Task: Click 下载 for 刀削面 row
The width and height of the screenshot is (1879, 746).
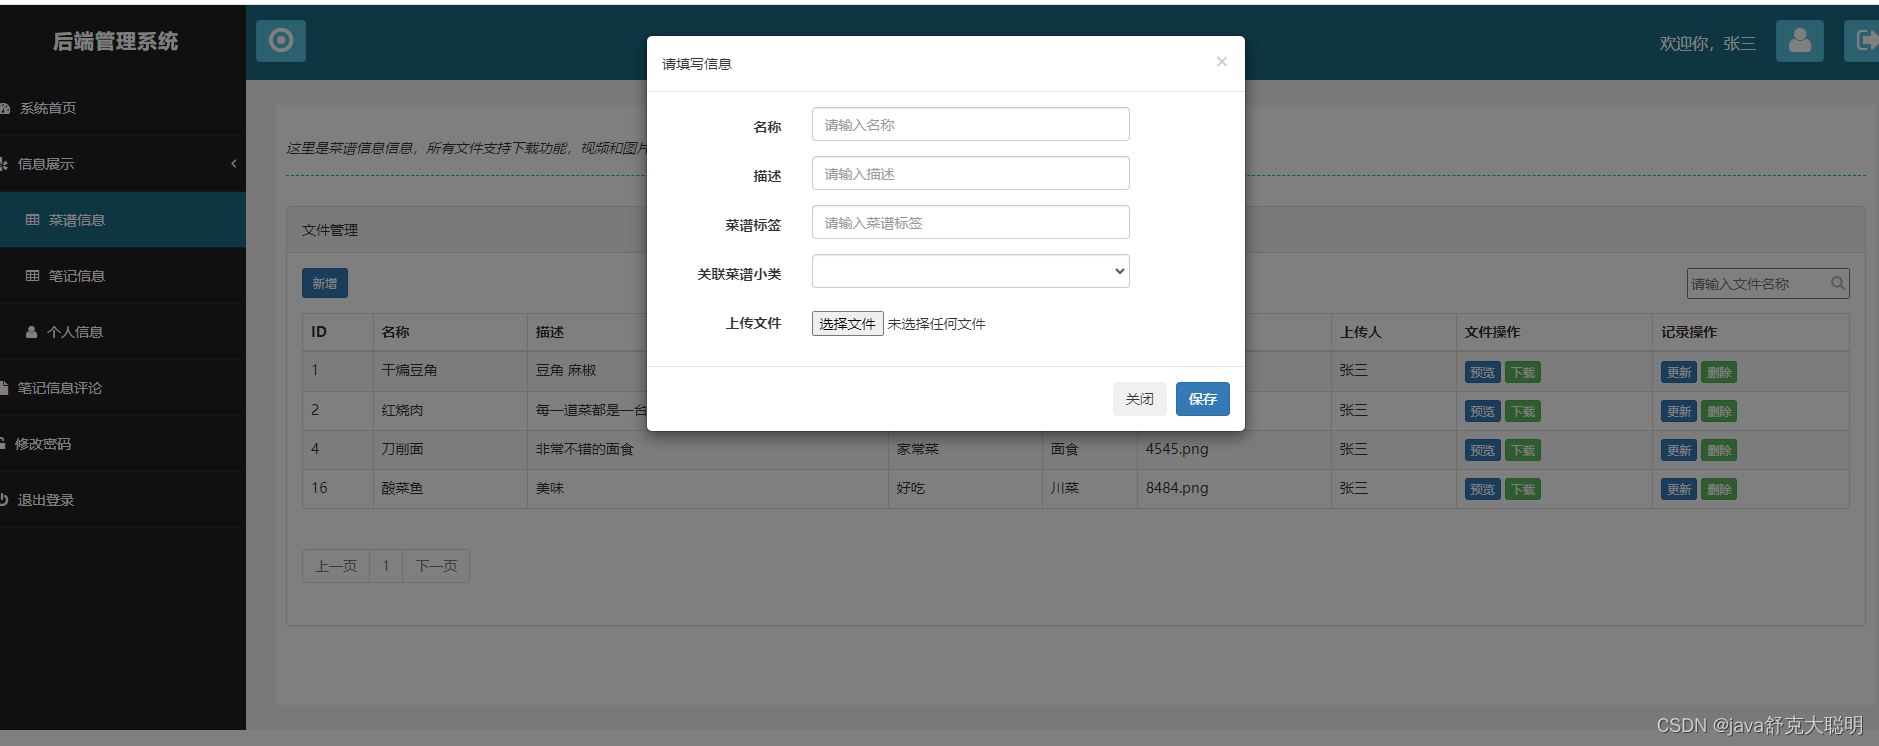Action: 1523,450
